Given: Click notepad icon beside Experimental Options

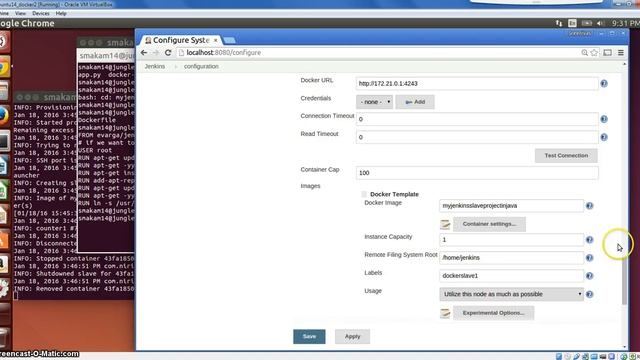Looking at the screenshot, I should click(445, 313).
